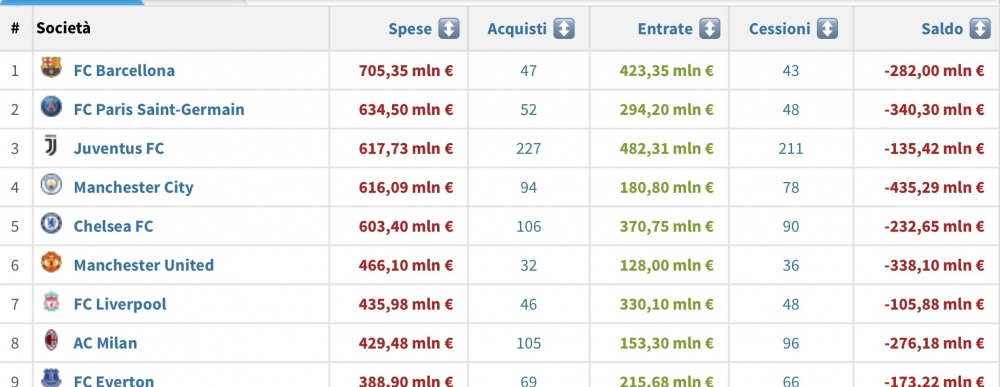Click the Paris Saint-Germain club crest
This screenshot has width=1000, height=387.
click(x=51, y=106)
